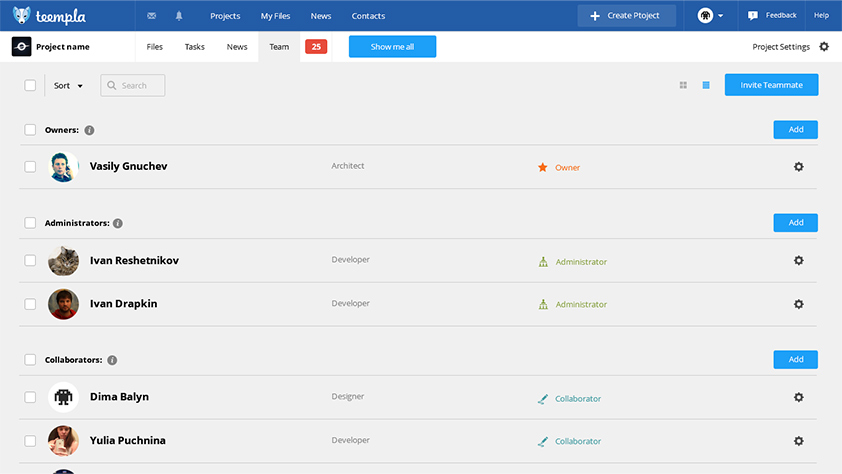
Task: Check the box for Ivan Reshetnikov
Action: pyautogui.click(x=30, y=260)
